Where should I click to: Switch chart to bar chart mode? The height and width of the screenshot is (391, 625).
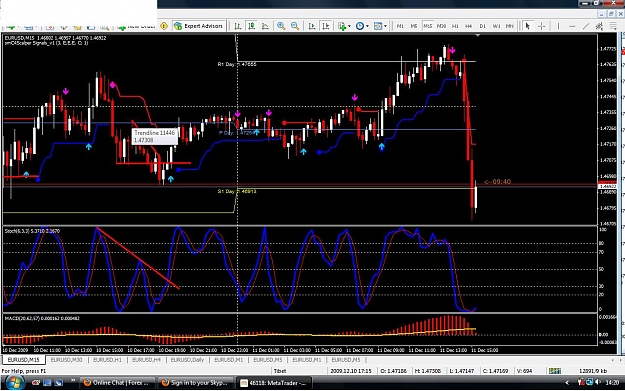tap(238, 26)
